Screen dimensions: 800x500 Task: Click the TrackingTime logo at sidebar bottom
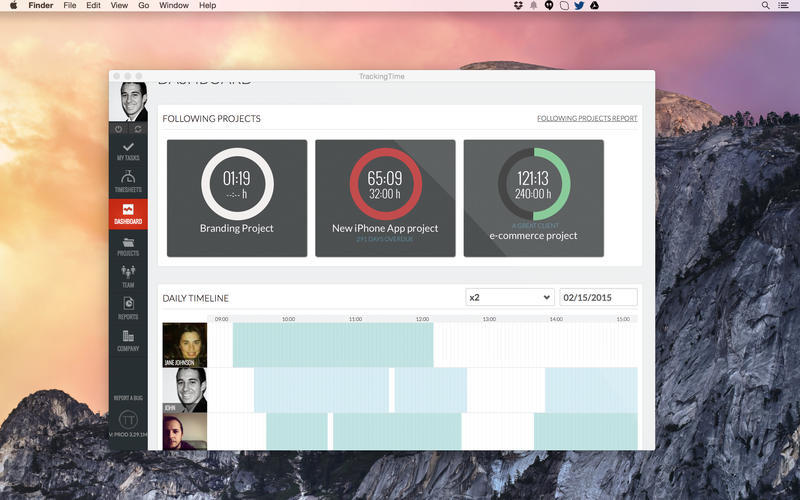click(x=128, y=419)
